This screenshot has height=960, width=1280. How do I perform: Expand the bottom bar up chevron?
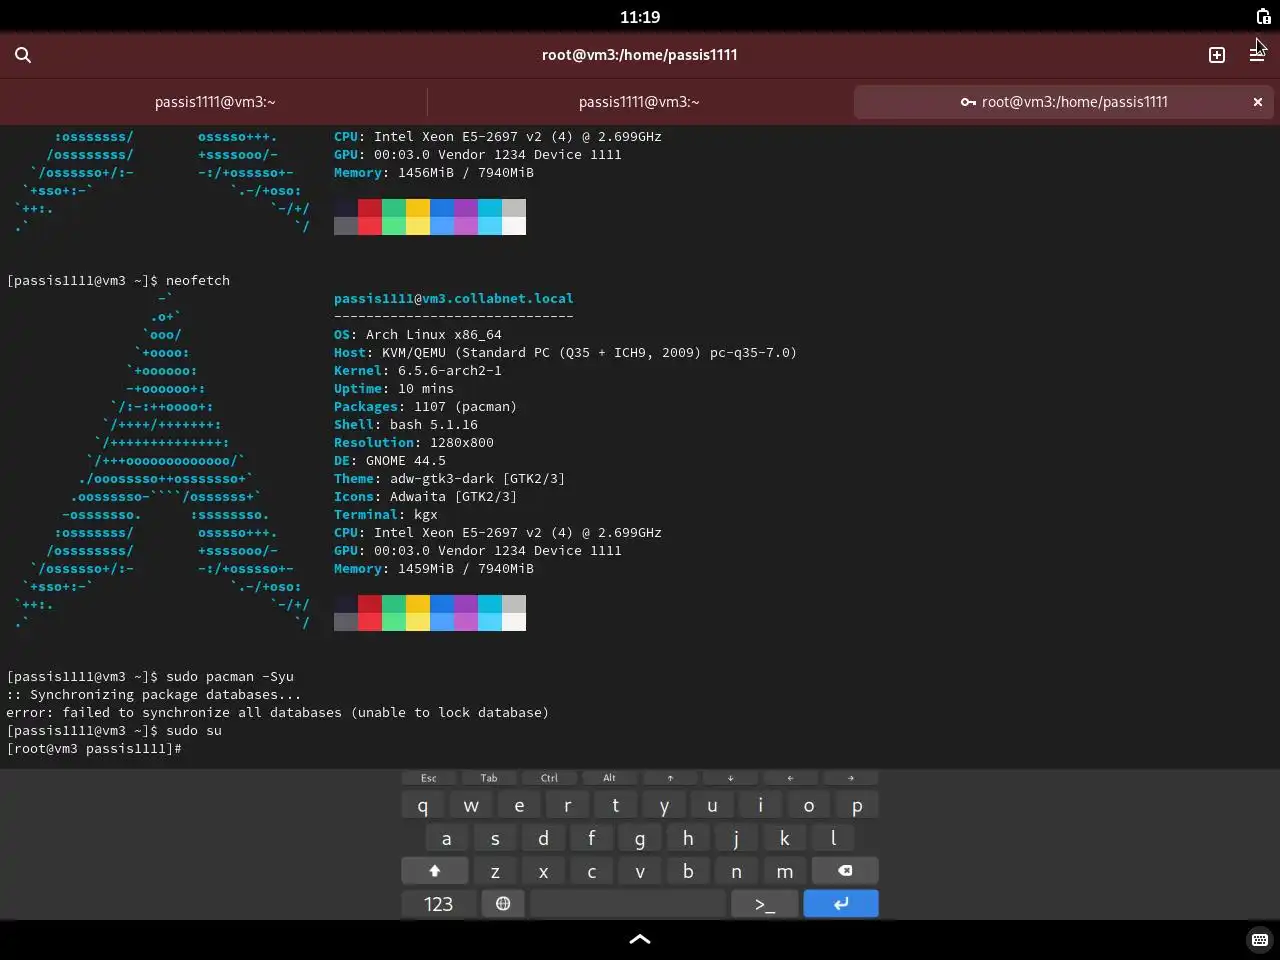[640, 939]
